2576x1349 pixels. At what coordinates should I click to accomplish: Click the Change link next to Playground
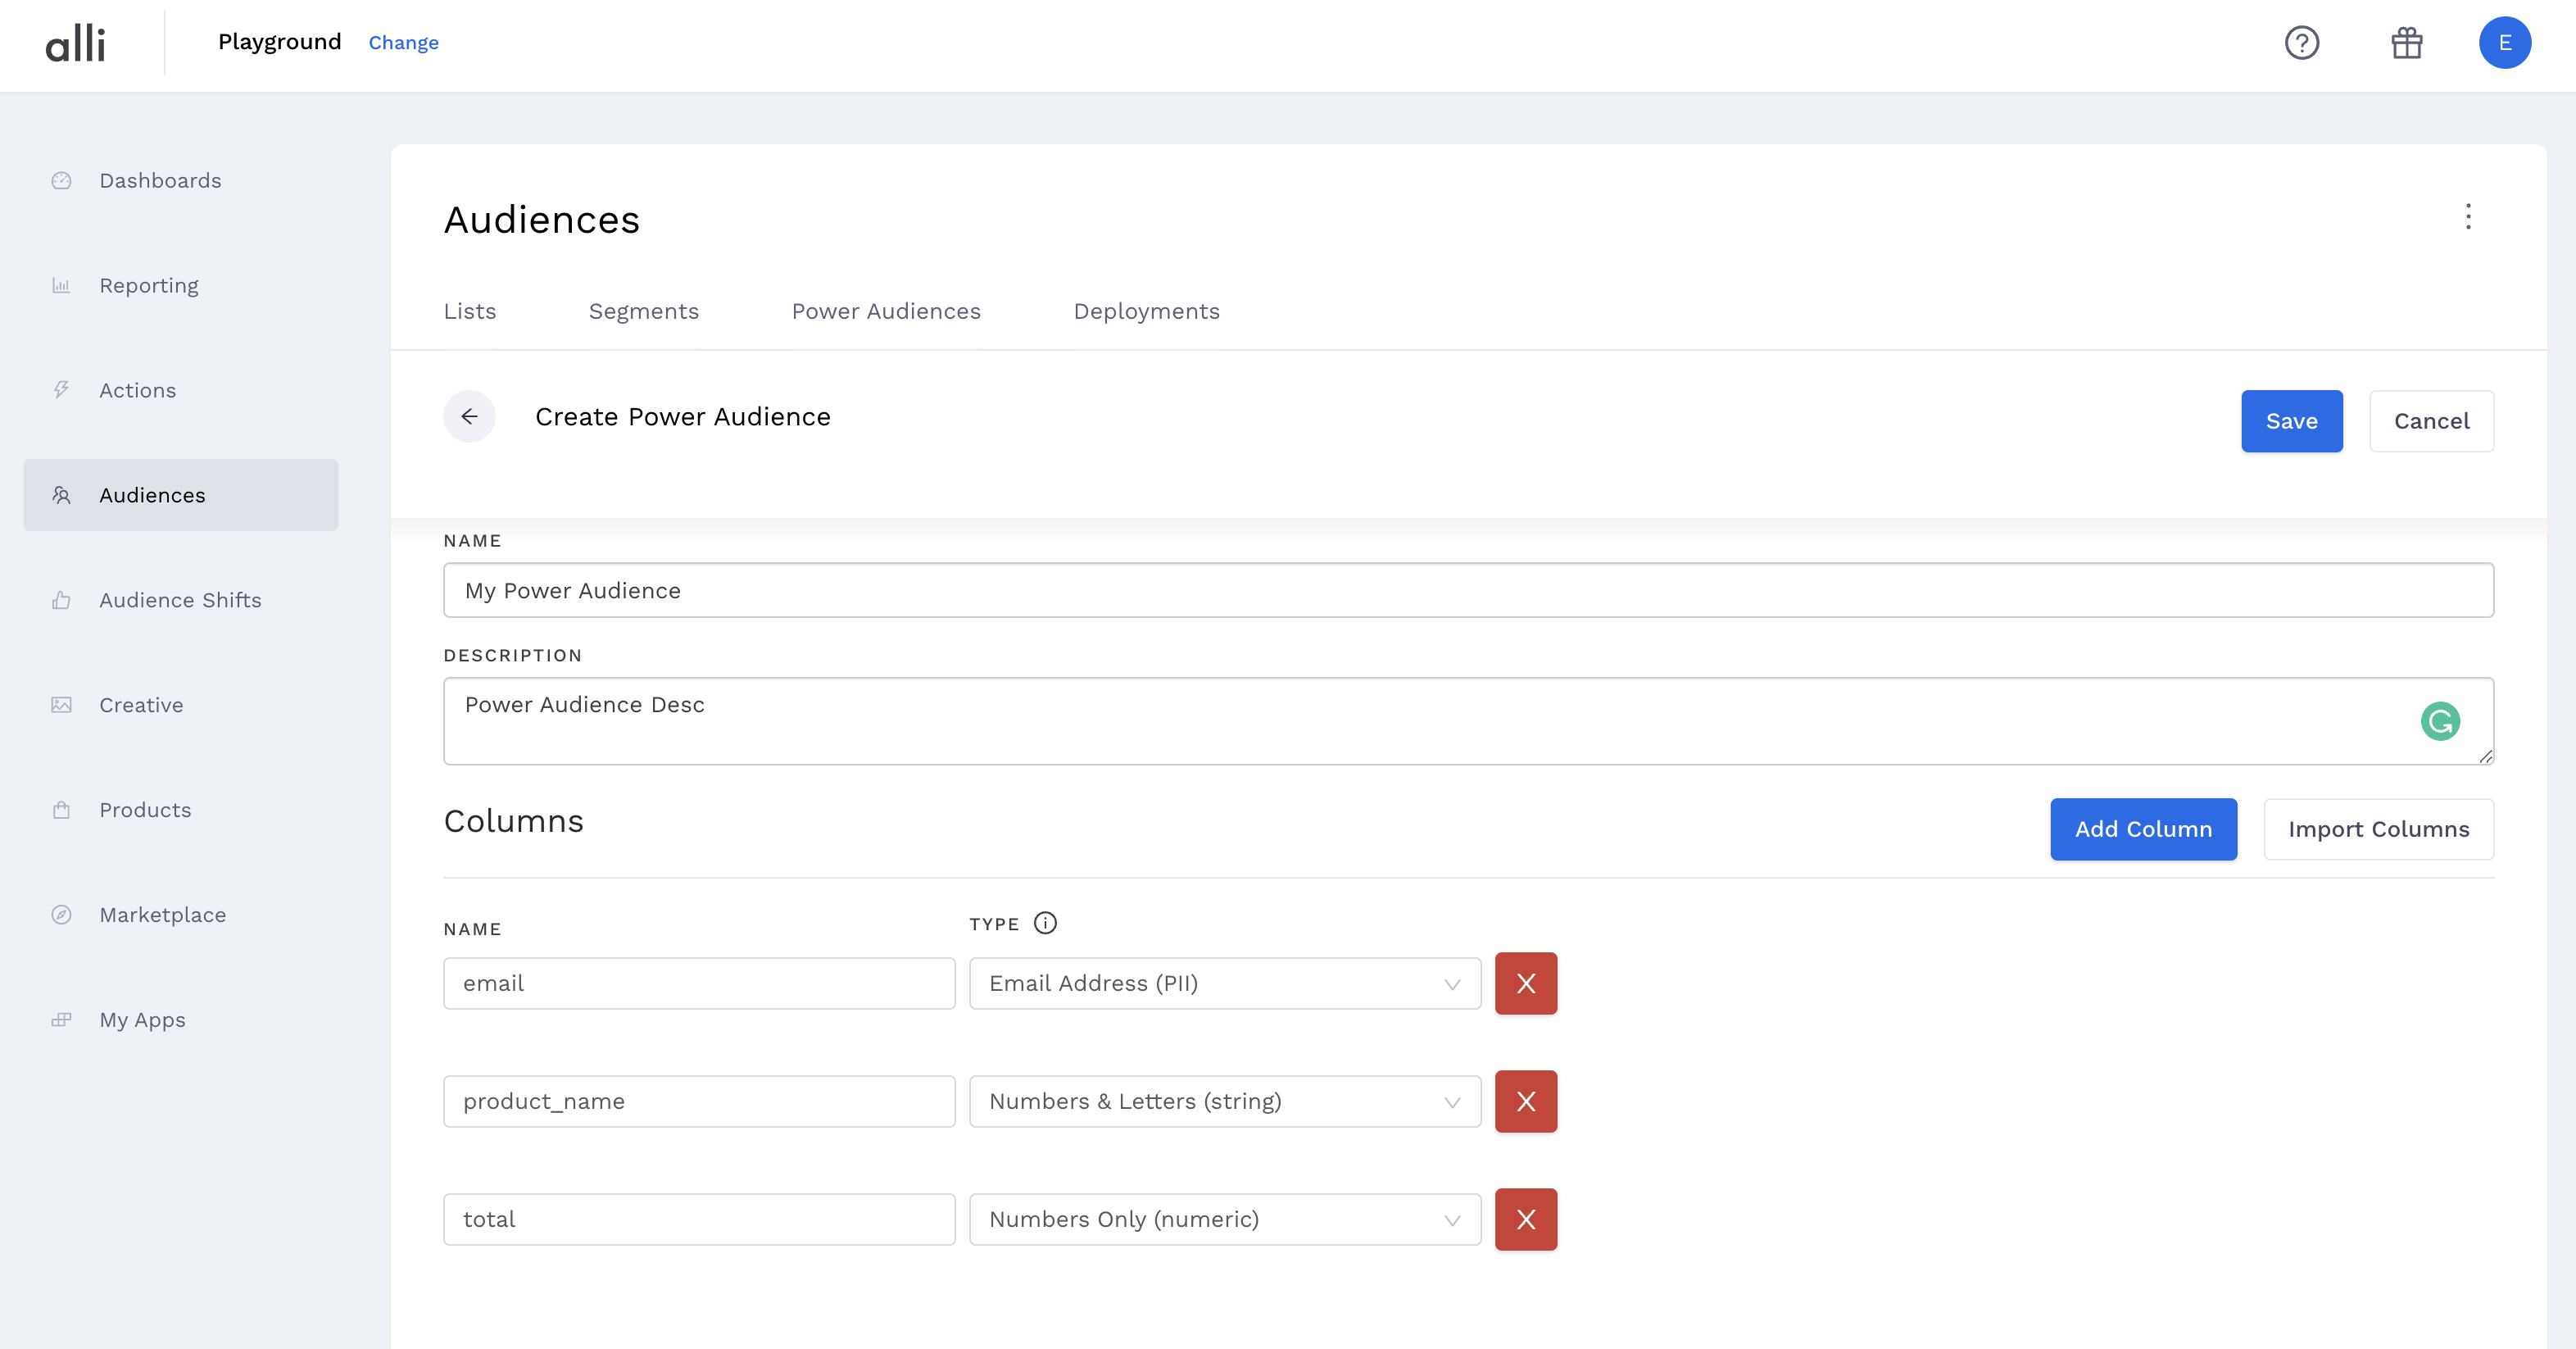[403, 43]
